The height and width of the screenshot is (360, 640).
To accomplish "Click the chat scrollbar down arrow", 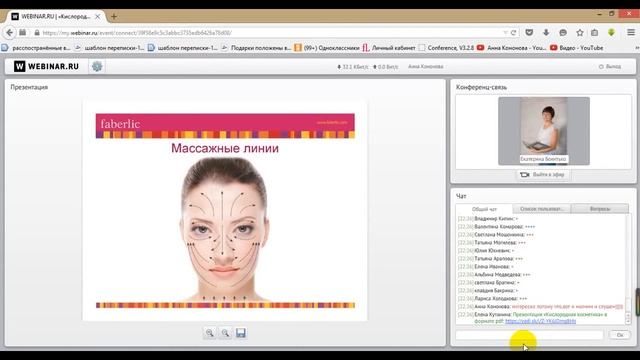I will [x=628, y=321].
